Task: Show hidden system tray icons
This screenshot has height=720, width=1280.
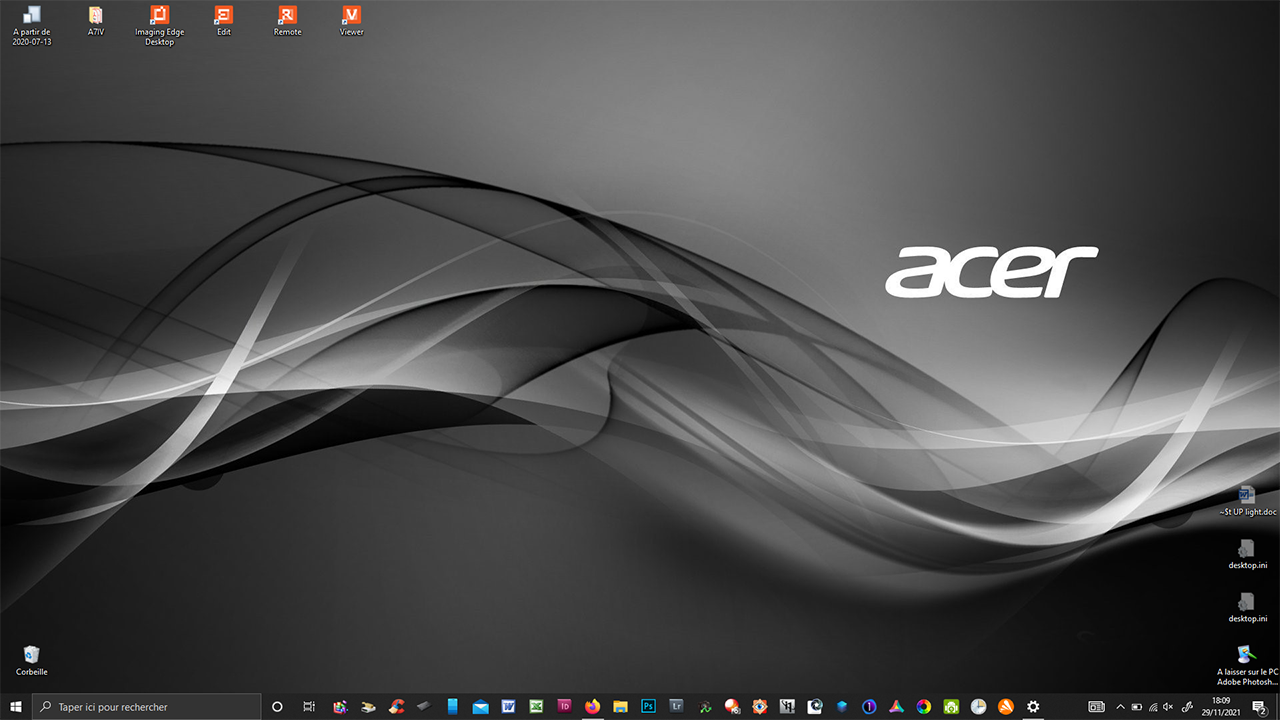Action: (x=1120, y=707)
